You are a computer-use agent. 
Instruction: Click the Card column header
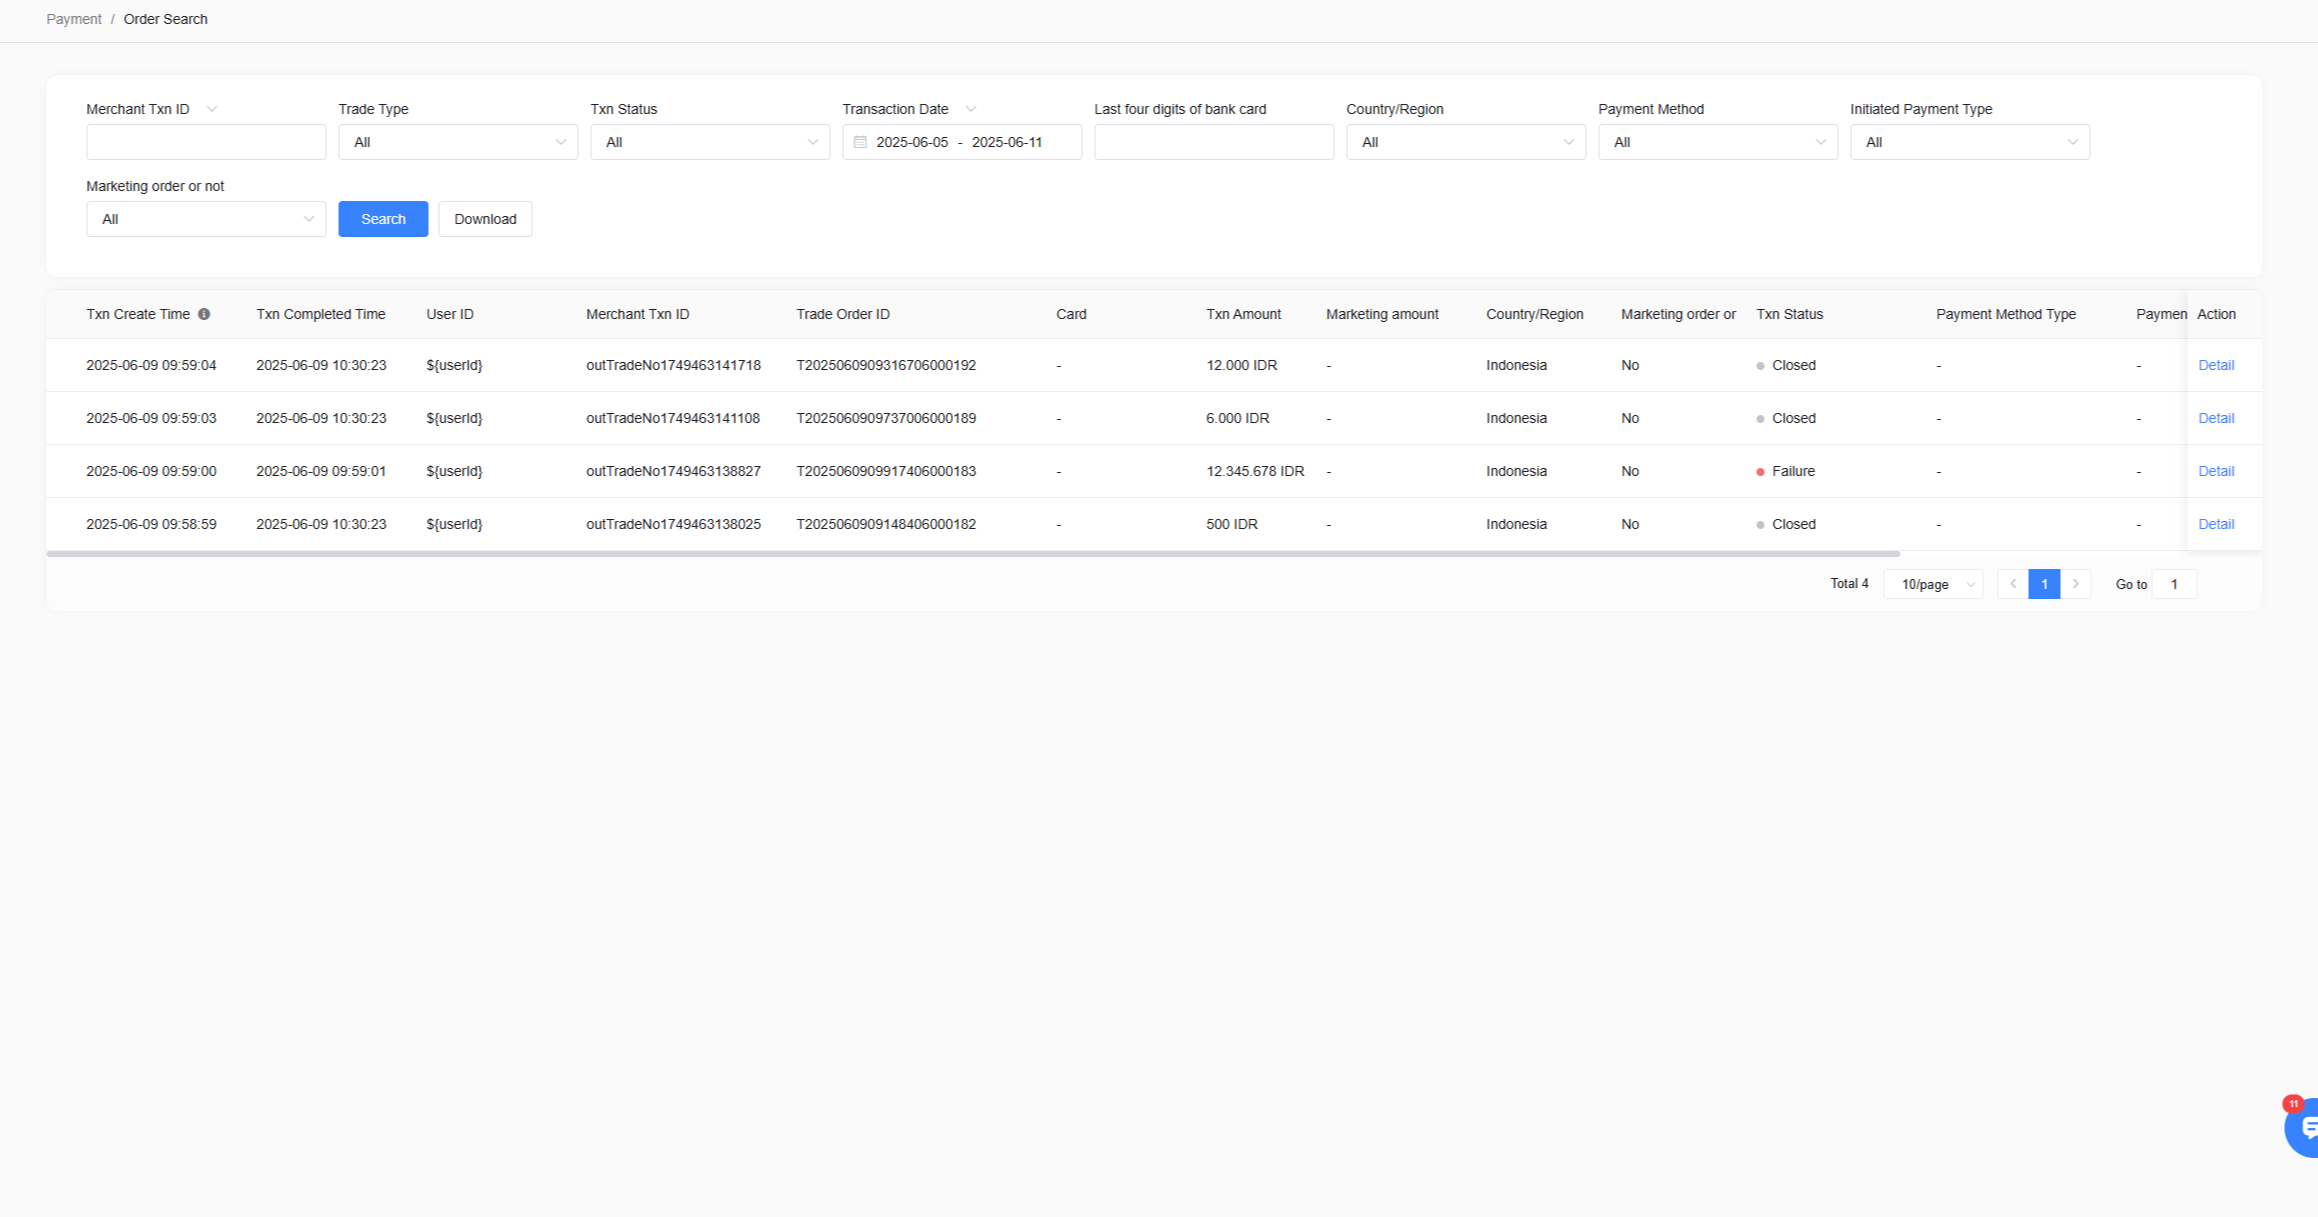(x=1071, y=314)
